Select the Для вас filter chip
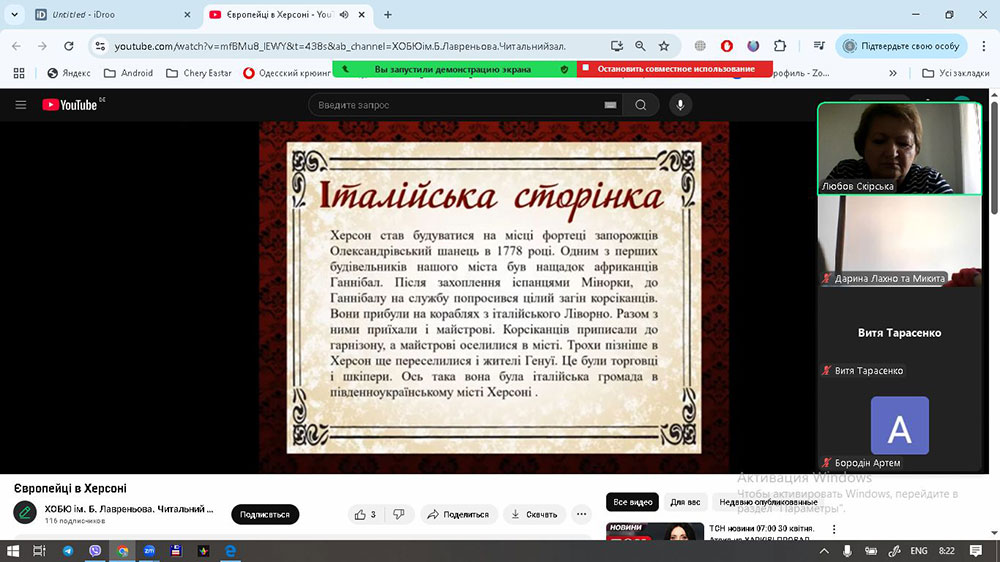This screenshot has height=562, width=1000. coord(685,502)
